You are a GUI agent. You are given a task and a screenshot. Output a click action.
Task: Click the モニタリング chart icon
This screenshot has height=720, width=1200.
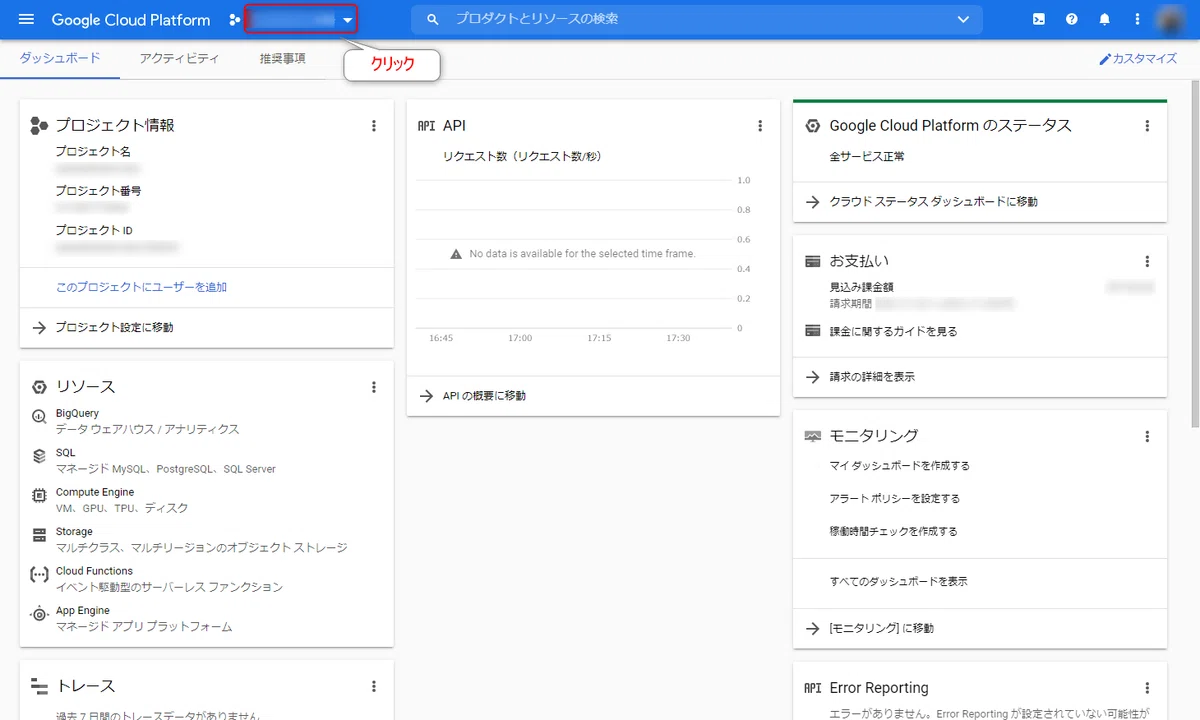tap(812, 437)
